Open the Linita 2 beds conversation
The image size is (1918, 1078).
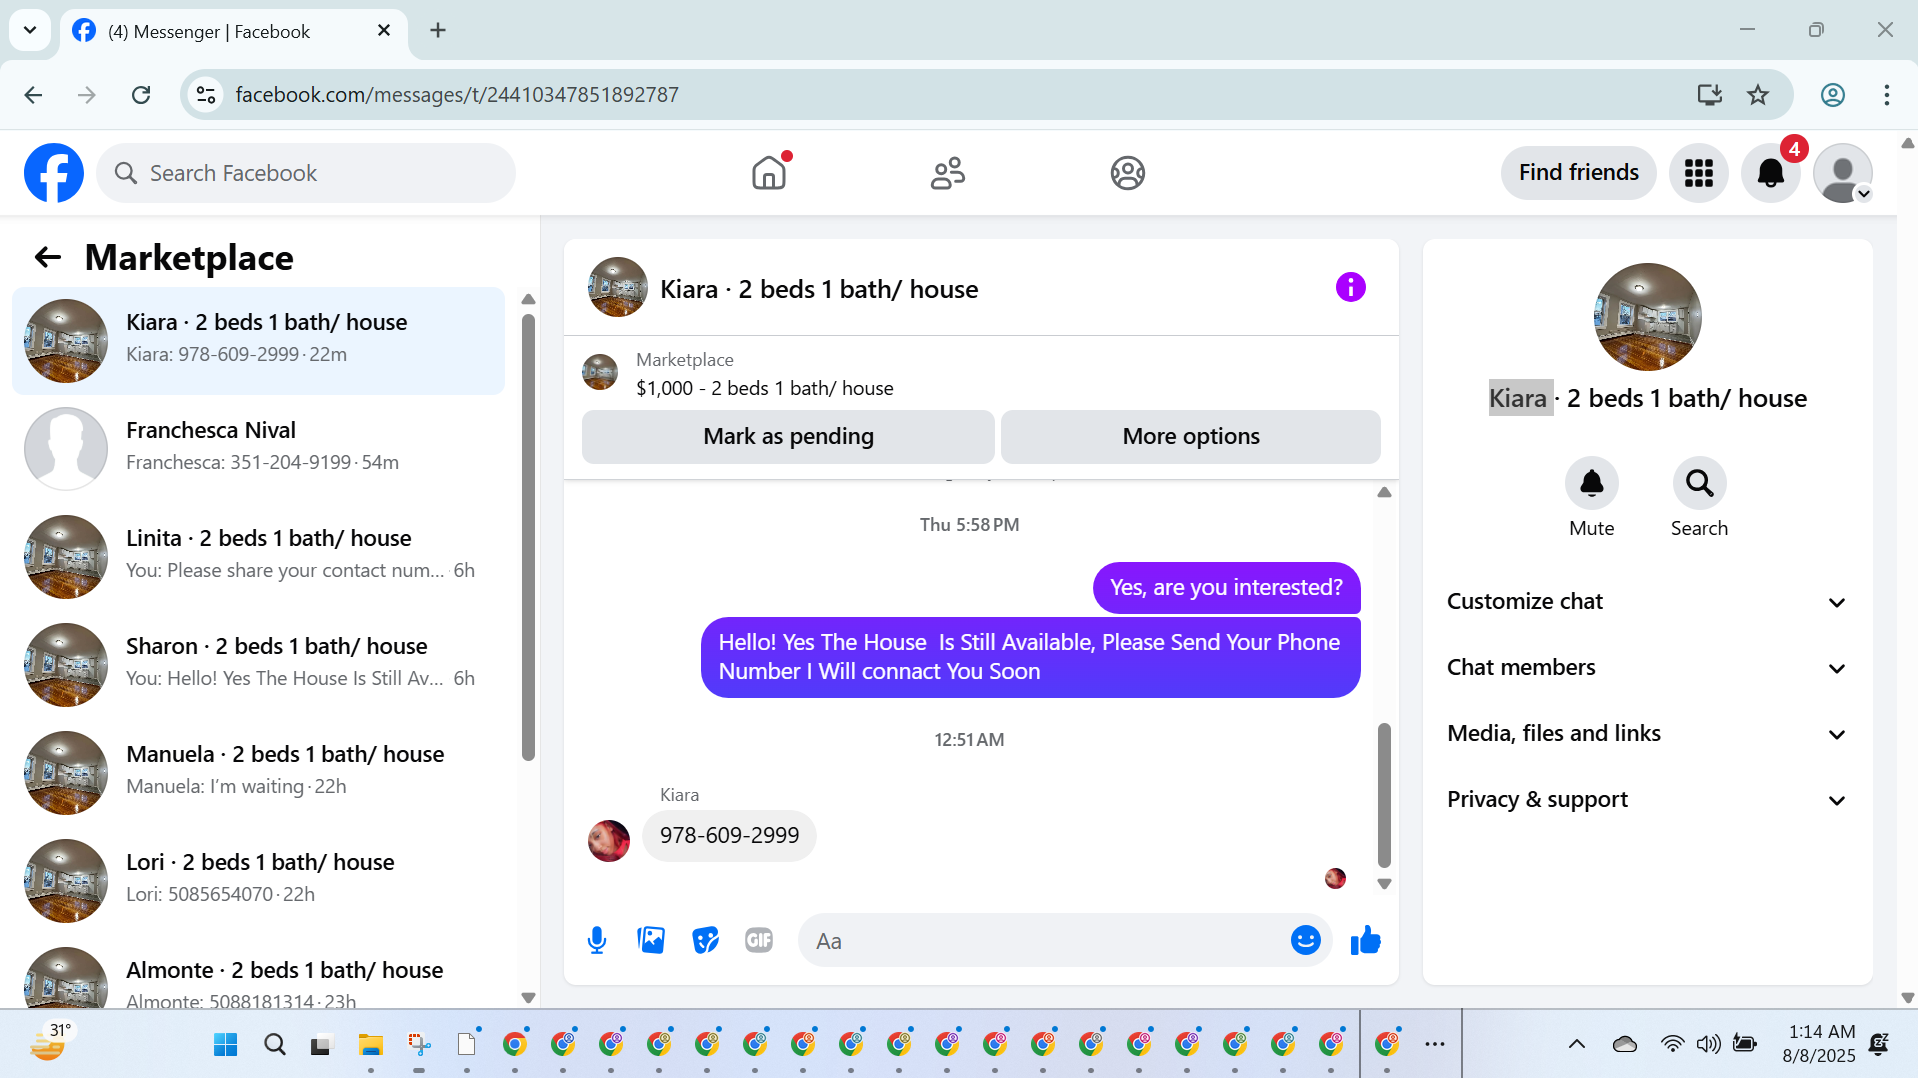(258, 557)
